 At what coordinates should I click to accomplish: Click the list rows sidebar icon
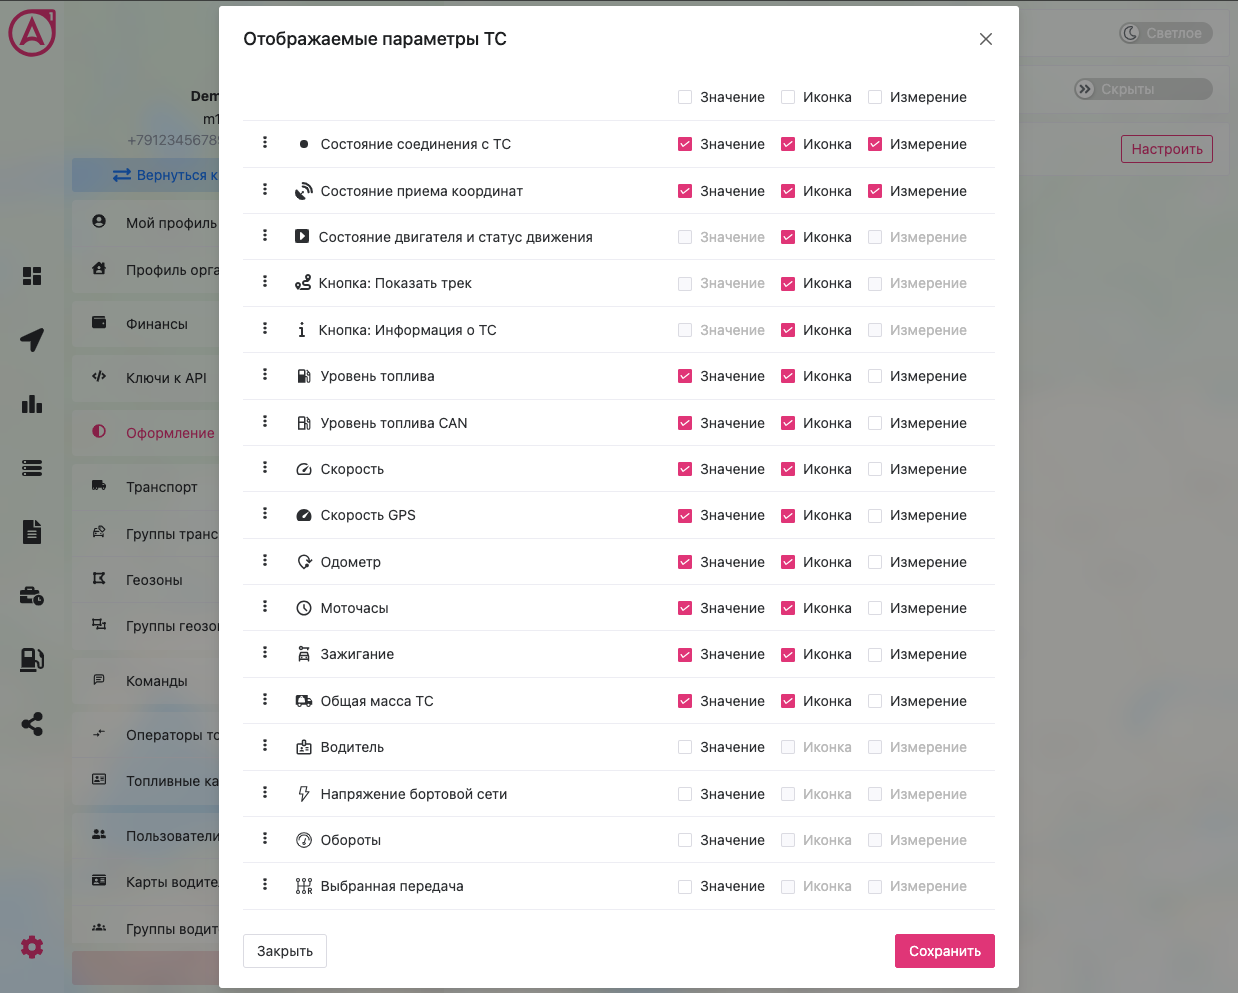click(x=32, y=468)
